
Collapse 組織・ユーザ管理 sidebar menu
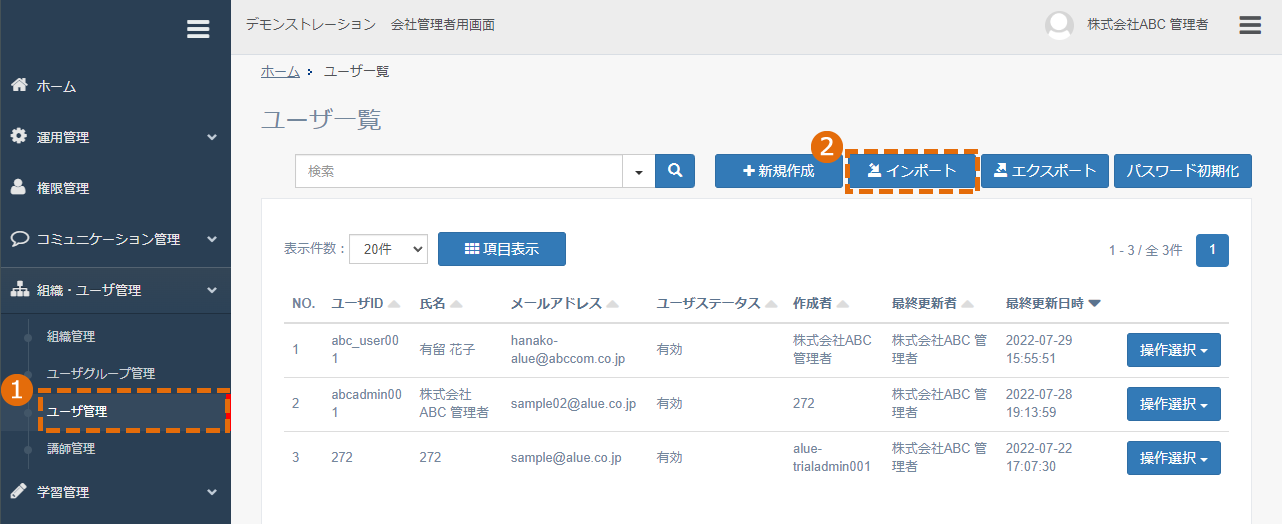pyautogui.click(x=115, y=290)
